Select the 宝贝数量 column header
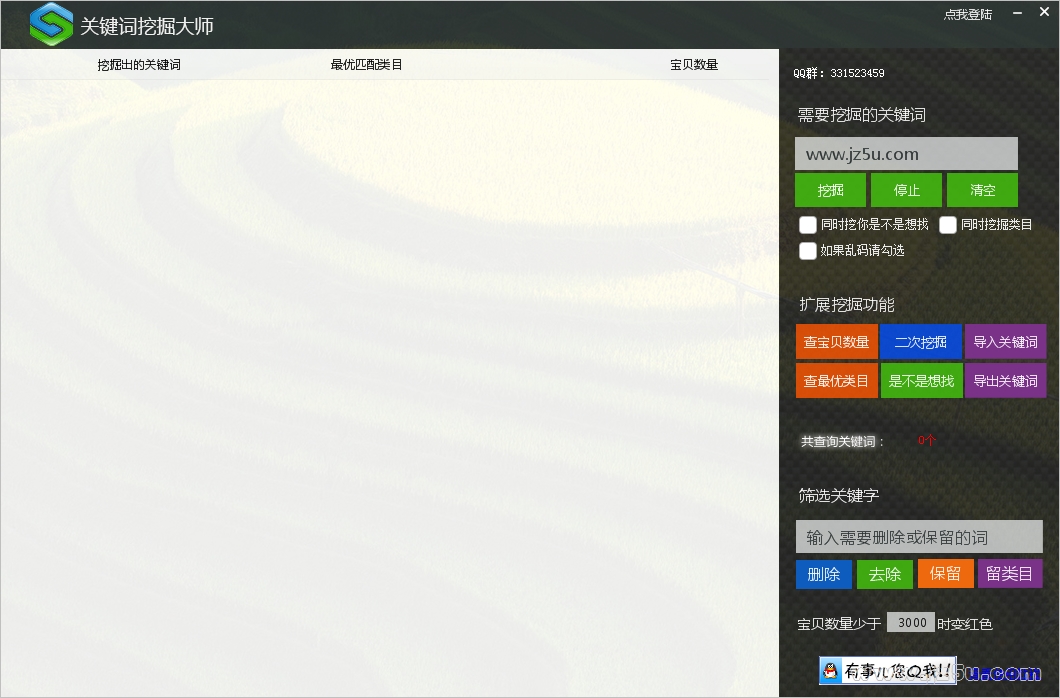Viewport: 1060px width, 698px height. click(x=694, y=65)
